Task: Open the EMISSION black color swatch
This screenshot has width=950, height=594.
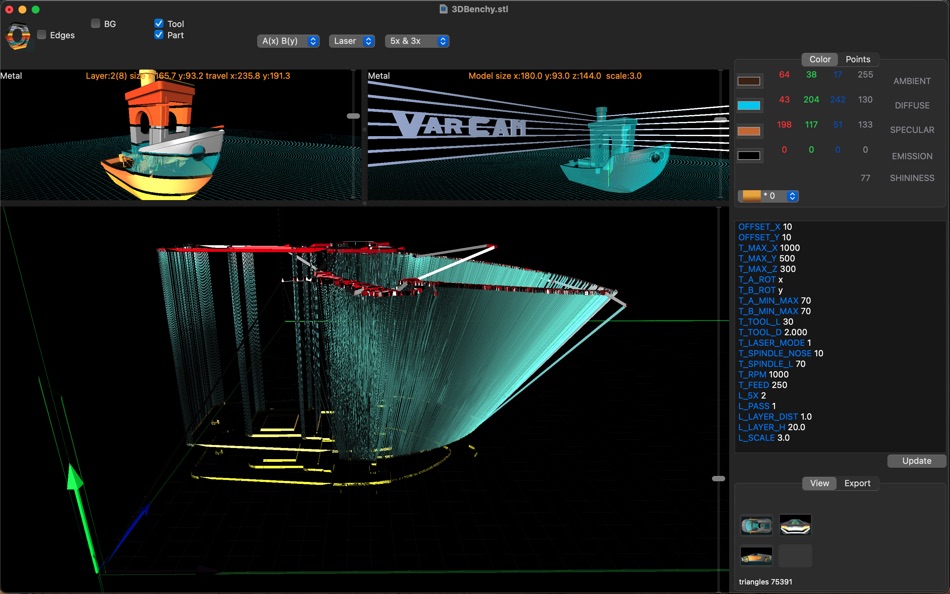Action: click(x=749, y=155)
